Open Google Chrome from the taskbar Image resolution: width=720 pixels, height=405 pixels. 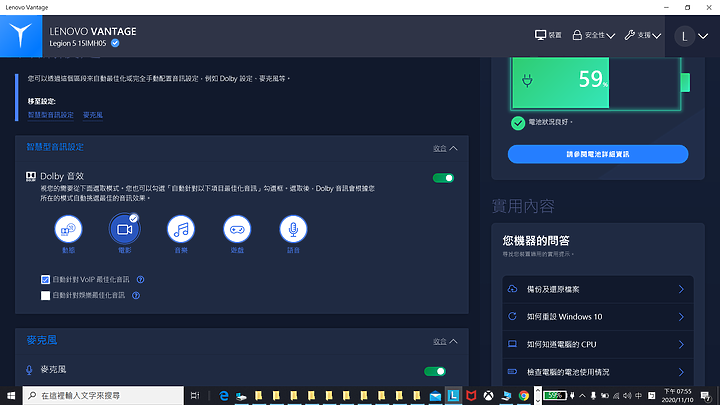click(x=524, y=395)
